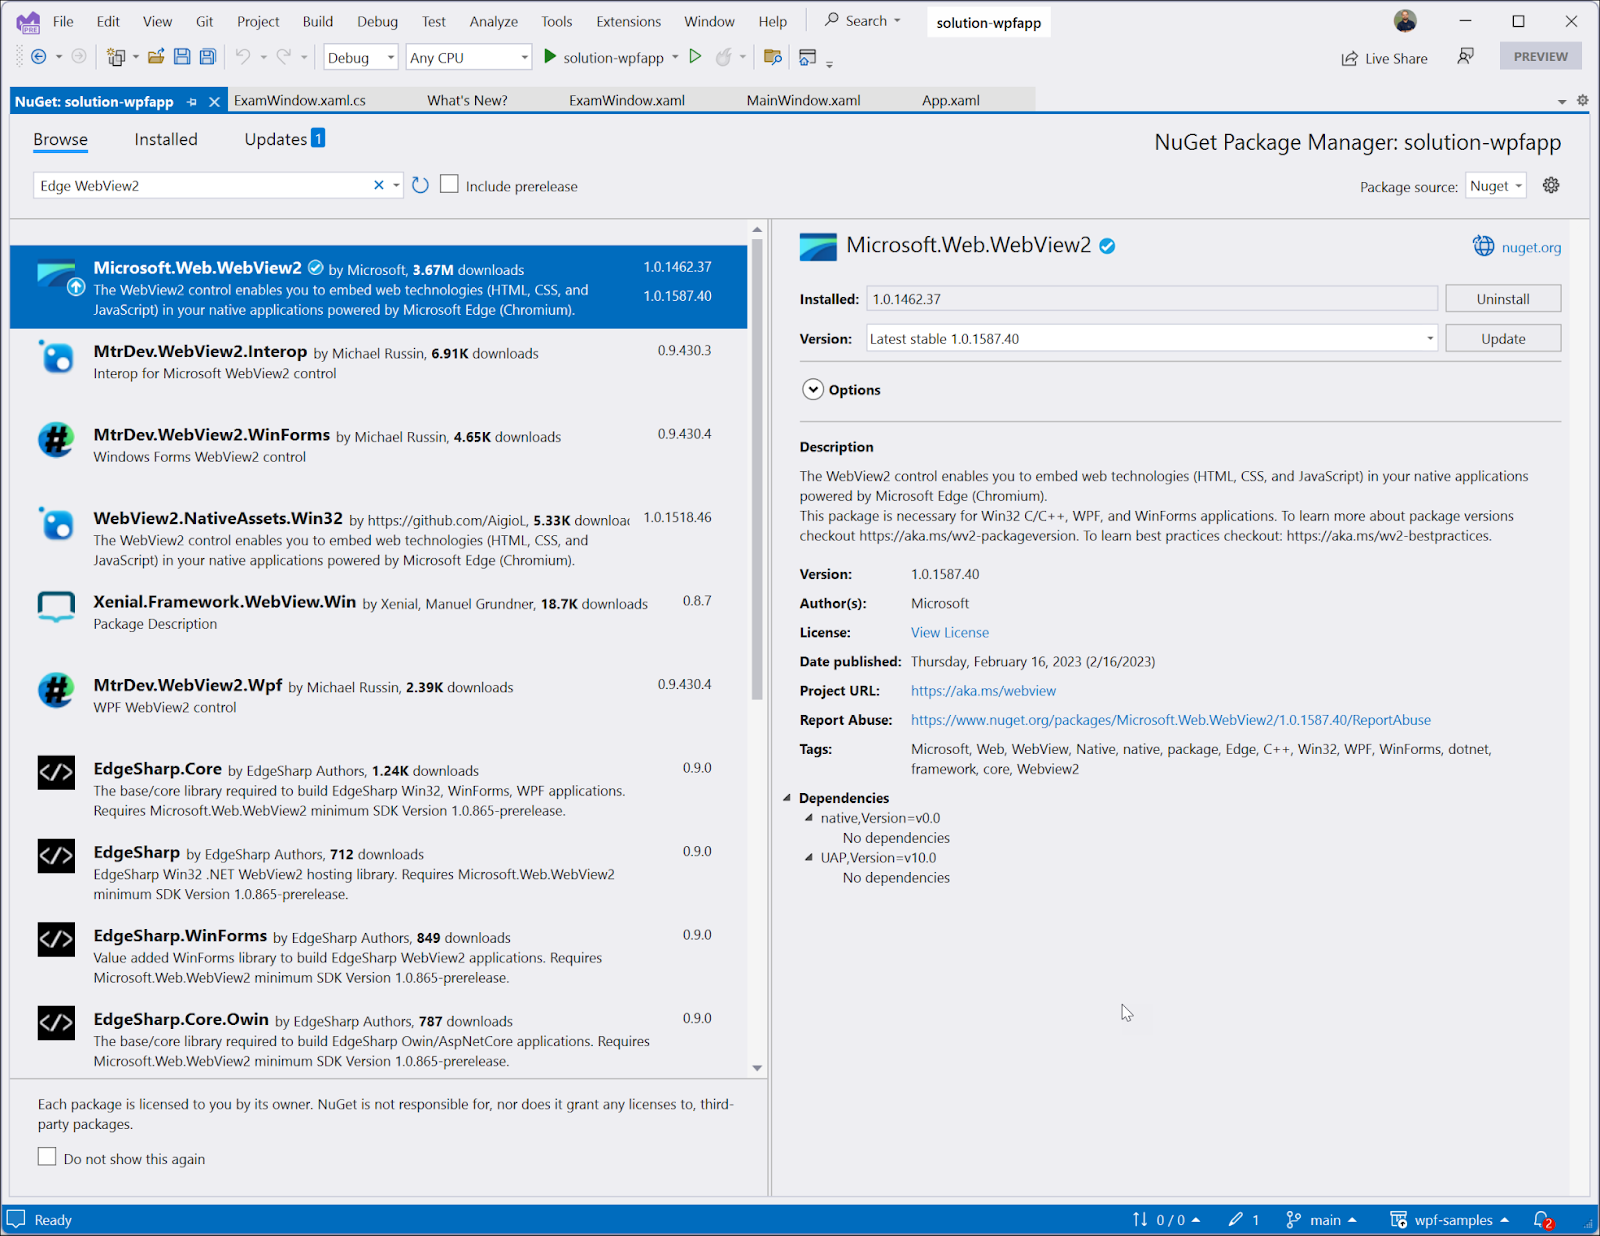Click the Update button
Viewport: 1600px width, 1236px height.
point(1503,338)
